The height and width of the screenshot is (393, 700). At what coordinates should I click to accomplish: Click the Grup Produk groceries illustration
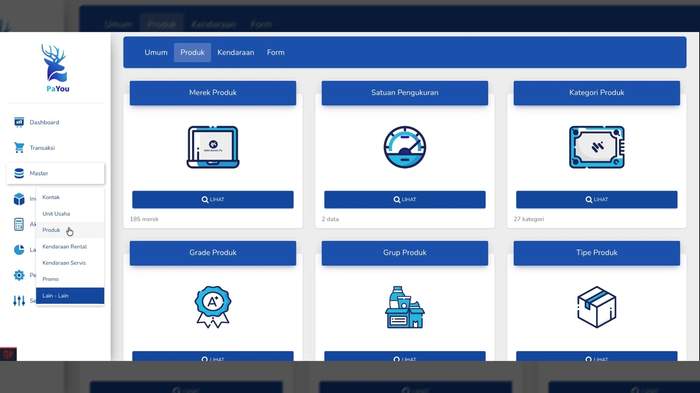404,307
